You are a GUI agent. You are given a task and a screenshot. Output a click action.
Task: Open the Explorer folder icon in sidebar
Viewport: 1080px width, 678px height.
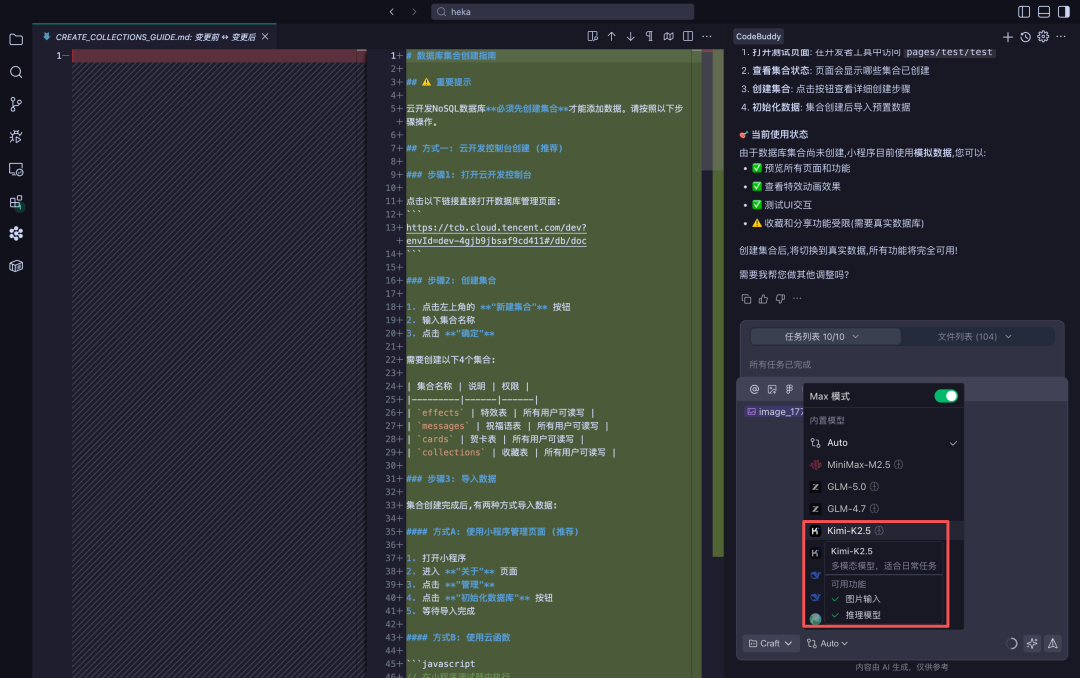[16, 40]
